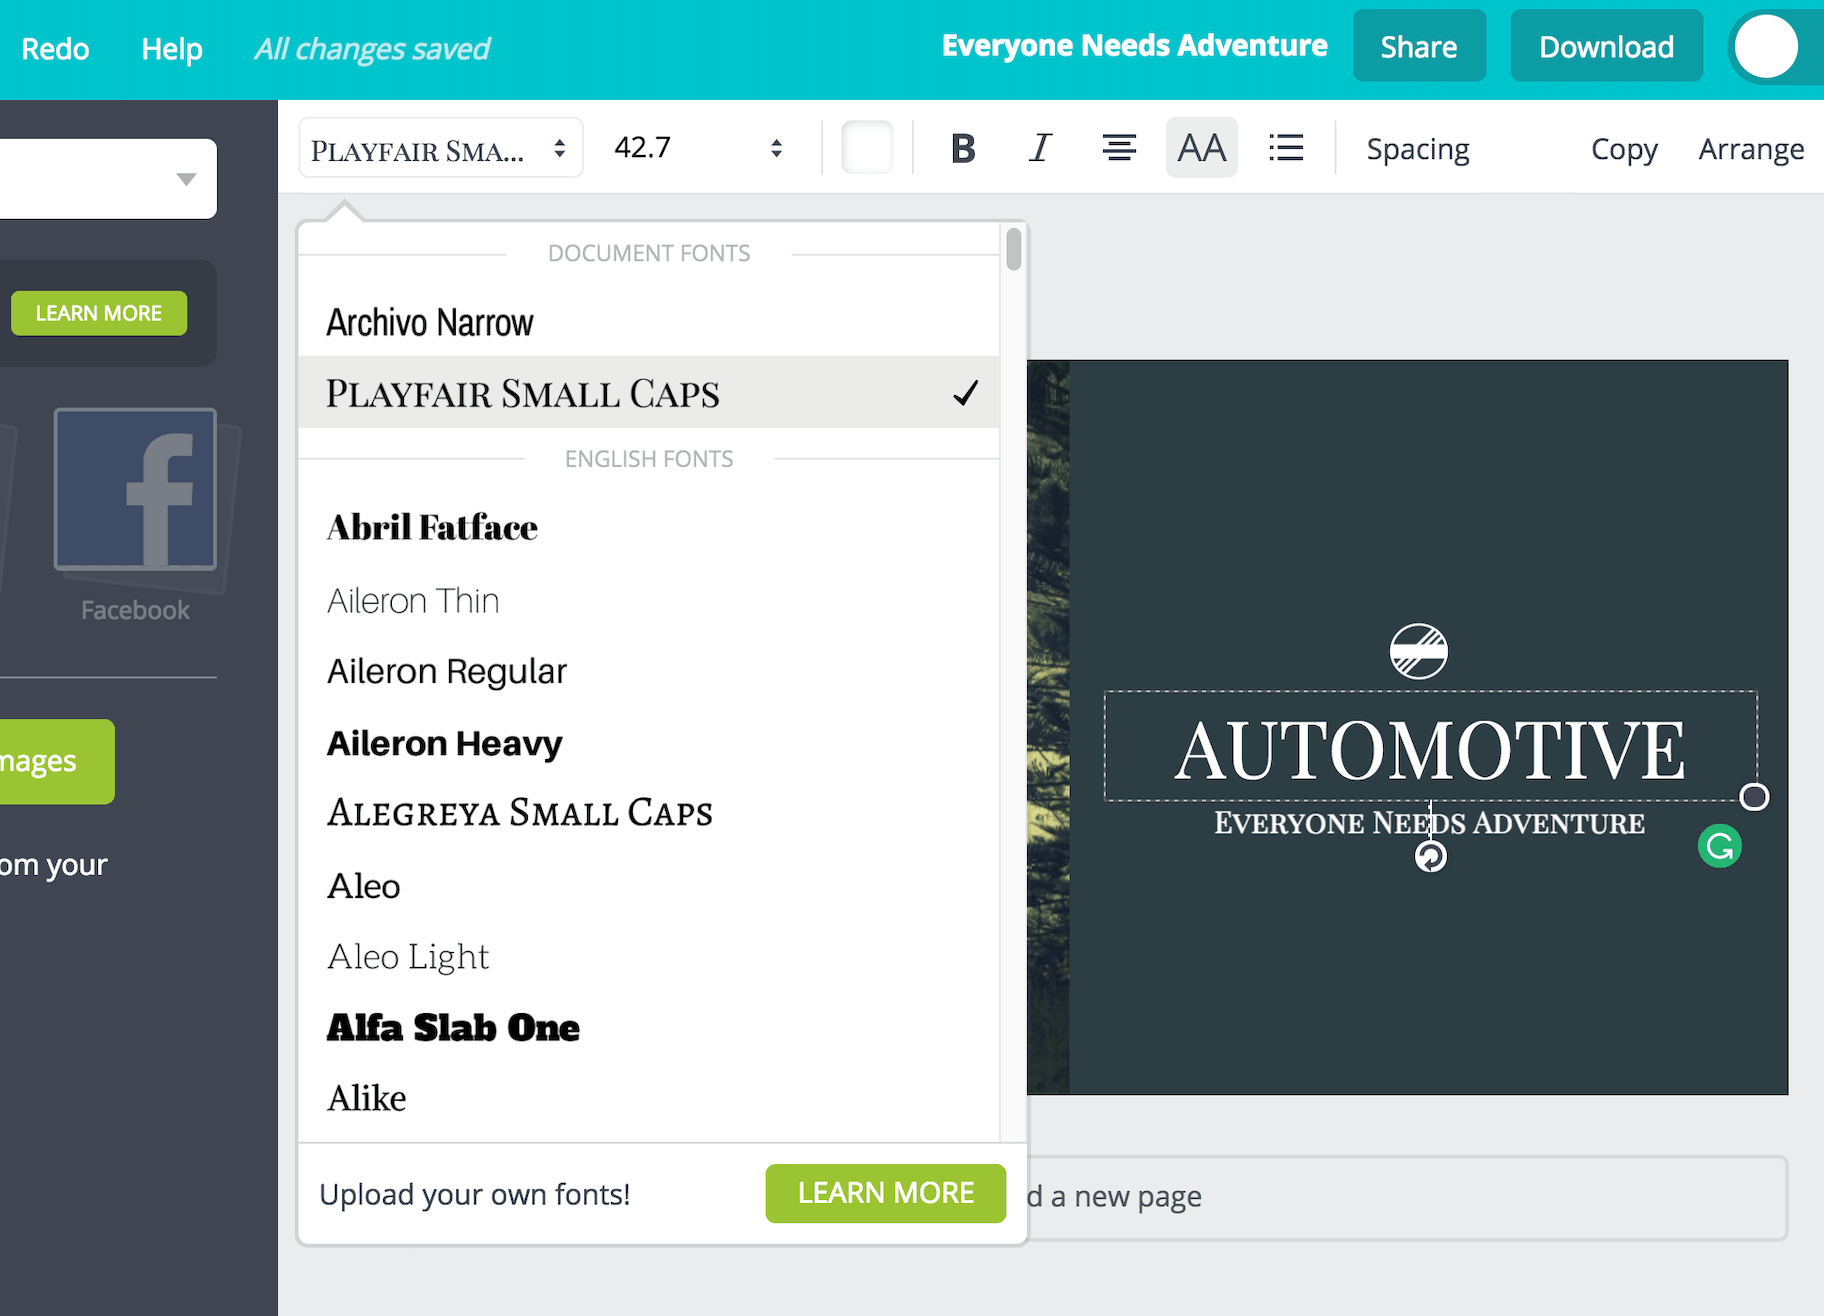Click the Facebook thumbnail in the sidebar
The image size is (1824, 1316).
click(x=135, y=490)
